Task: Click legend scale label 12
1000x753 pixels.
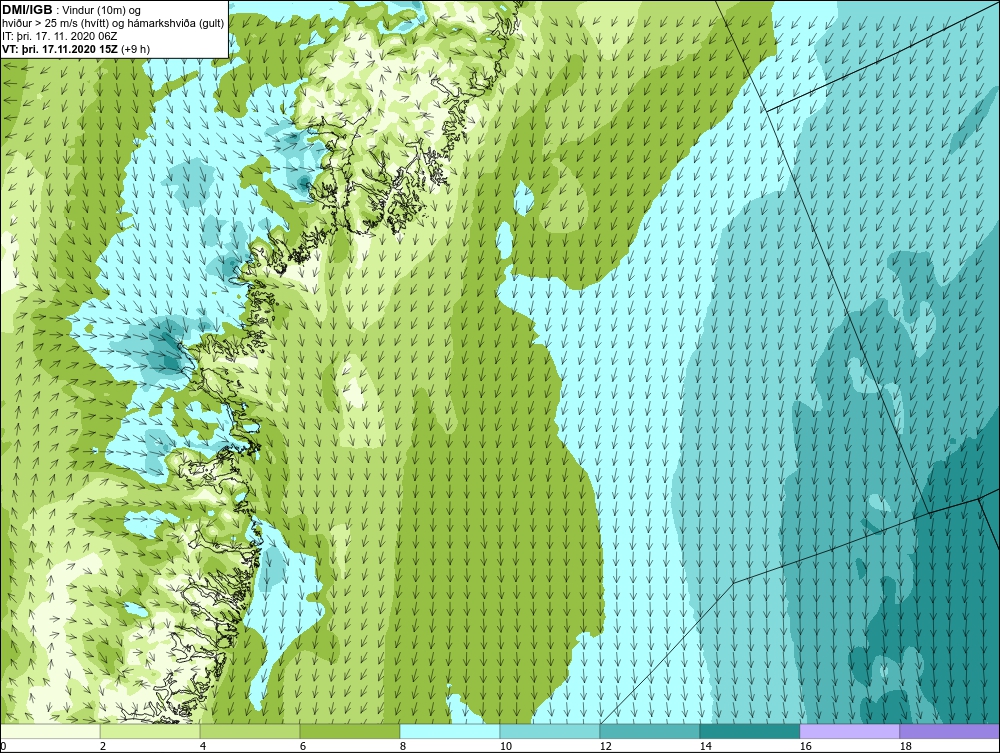Action: 606,746
